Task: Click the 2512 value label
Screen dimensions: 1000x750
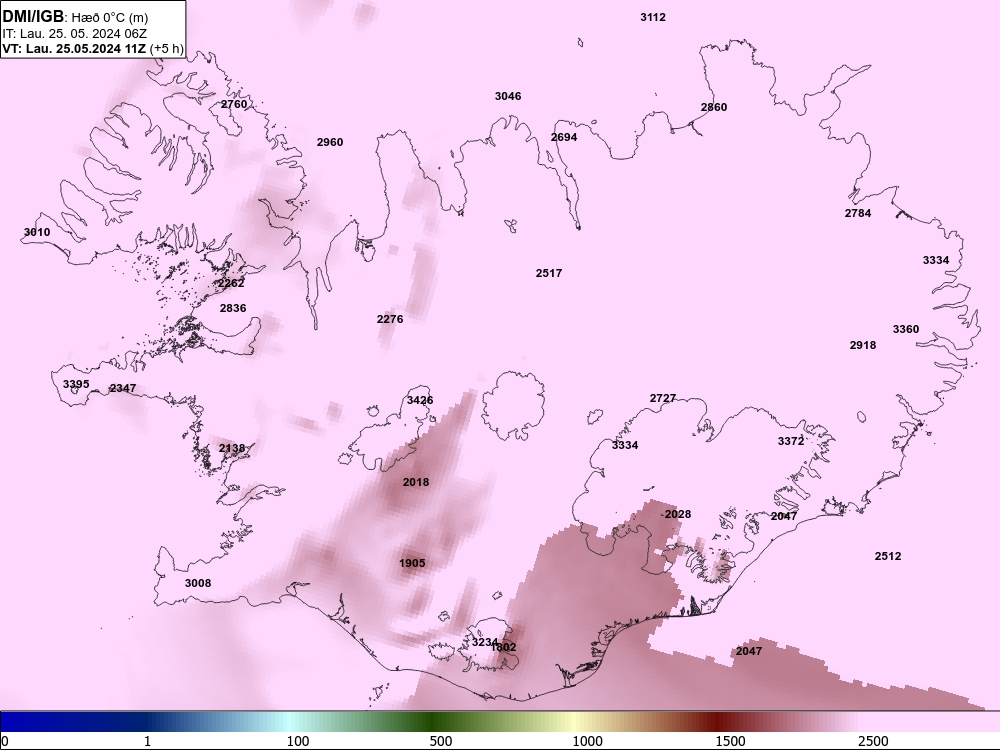Action: [888, 556]
